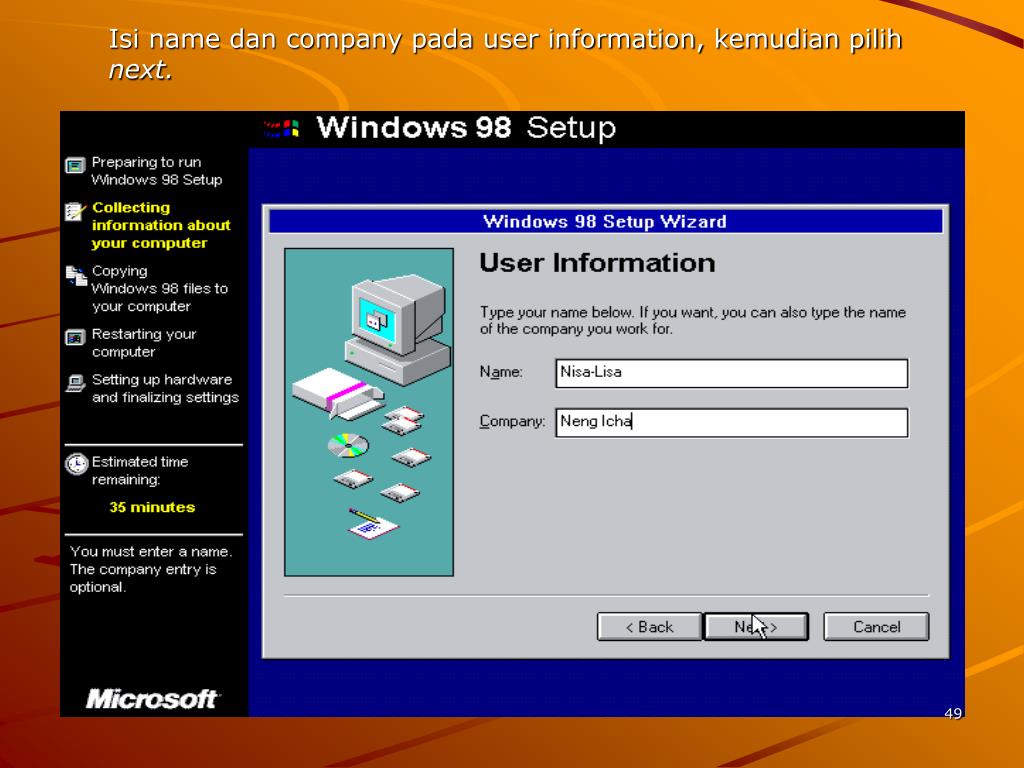Click the Setting up hardware icon

pyautogui.click(x=75, y=383)
